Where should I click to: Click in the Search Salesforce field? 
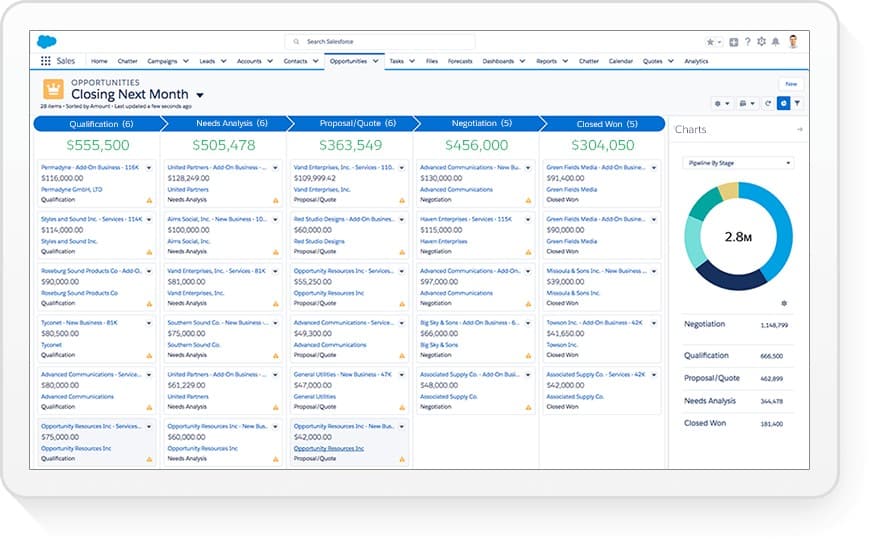coord(380,41)
